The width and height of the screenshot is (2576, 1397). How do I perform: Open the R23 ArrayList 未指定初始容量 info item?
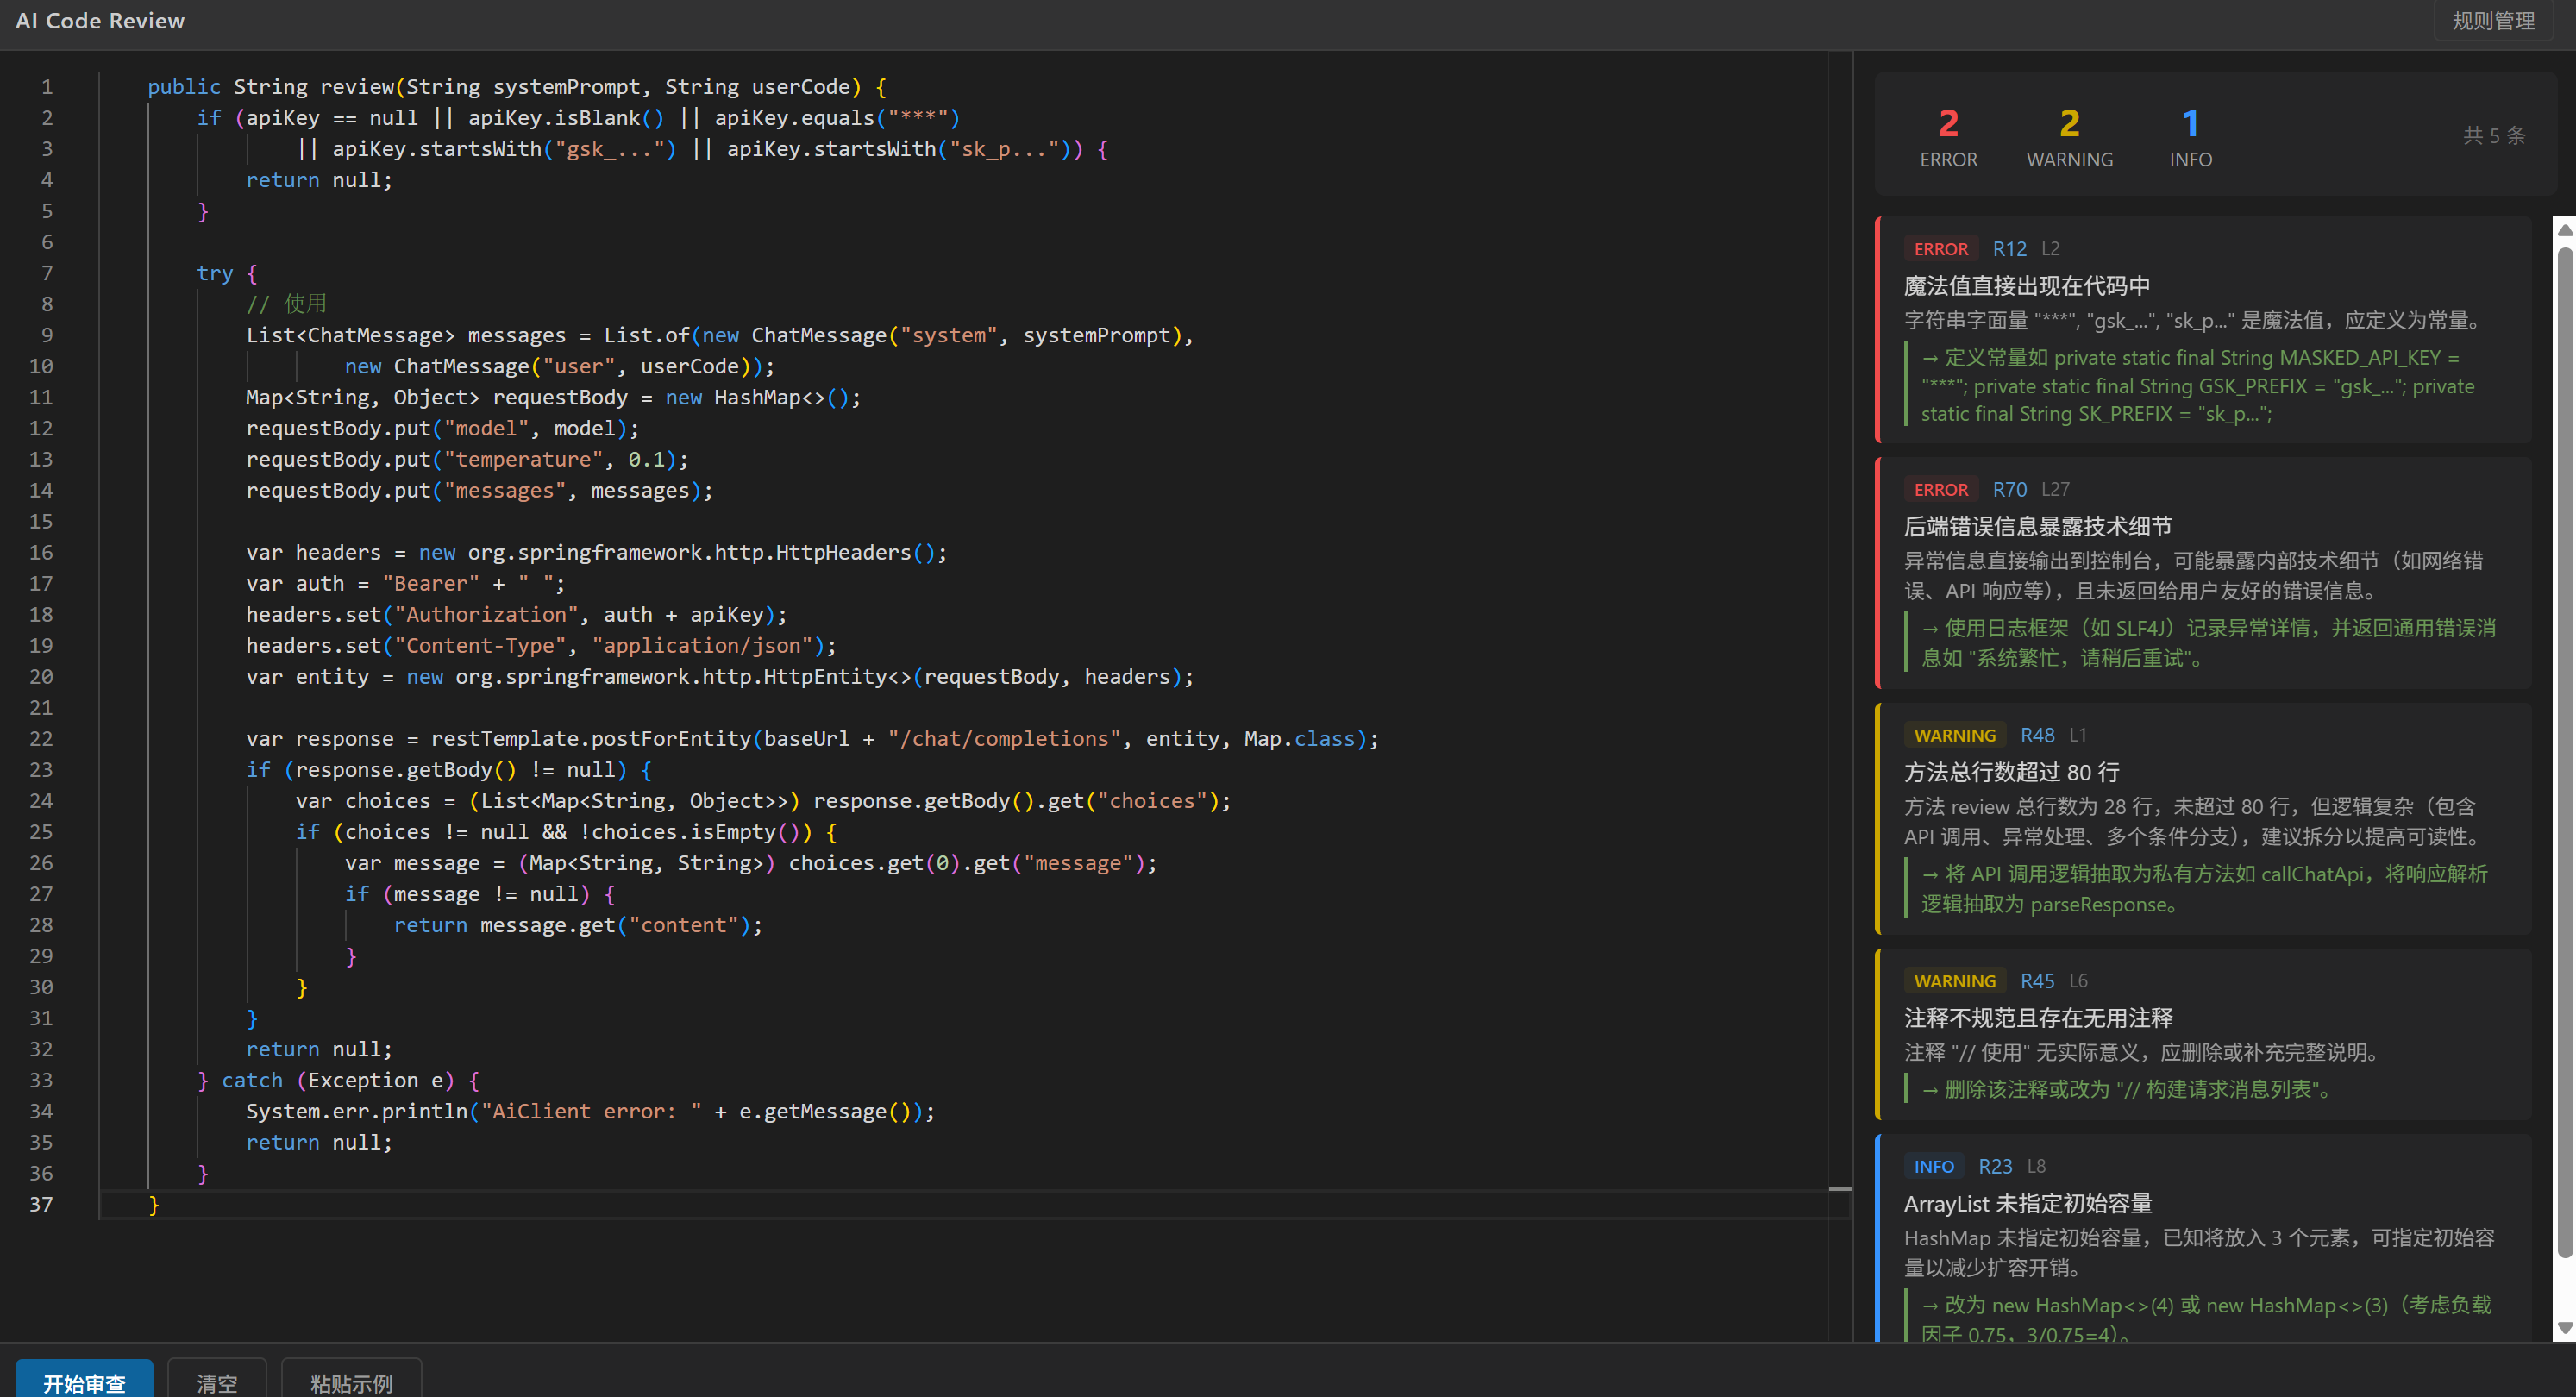click(x=2203, y=1238)
